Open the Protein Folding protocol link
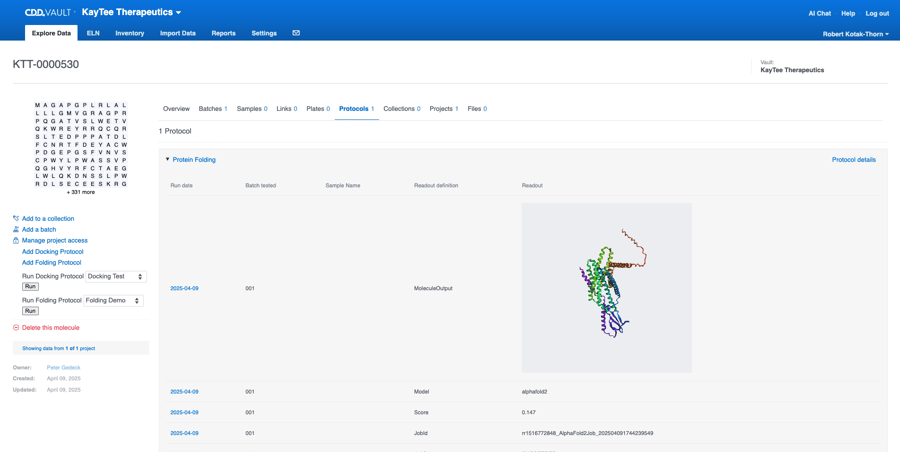Image resolution: width=900 pixels, height=452 pixels. pyautogui.click(x=194, y=160)
